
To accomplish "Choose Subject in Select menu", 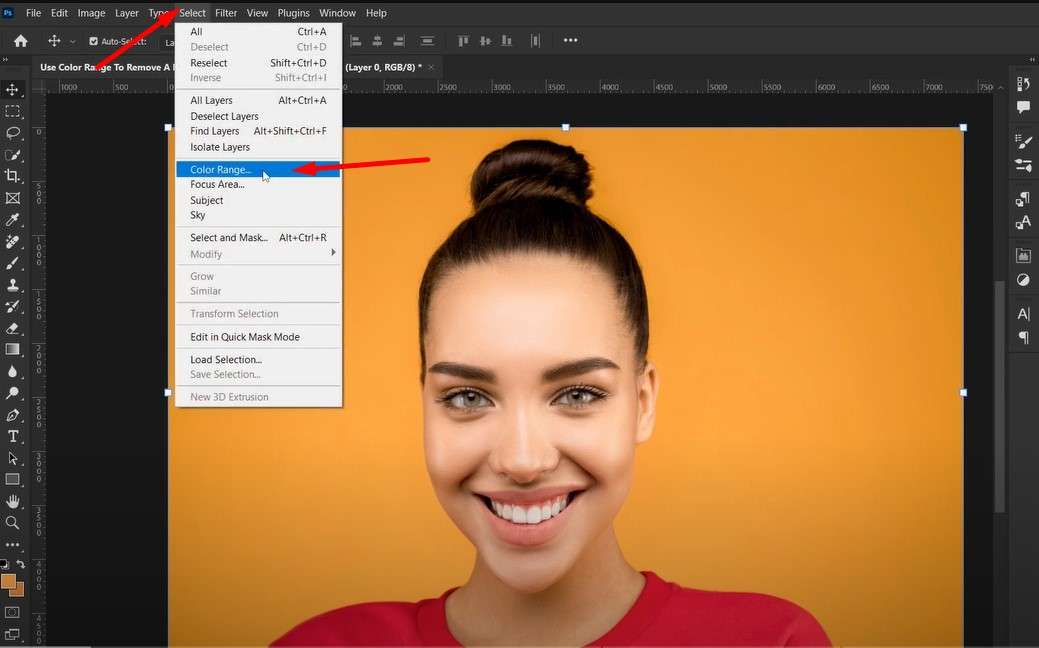I will click(x=258, y=200).
